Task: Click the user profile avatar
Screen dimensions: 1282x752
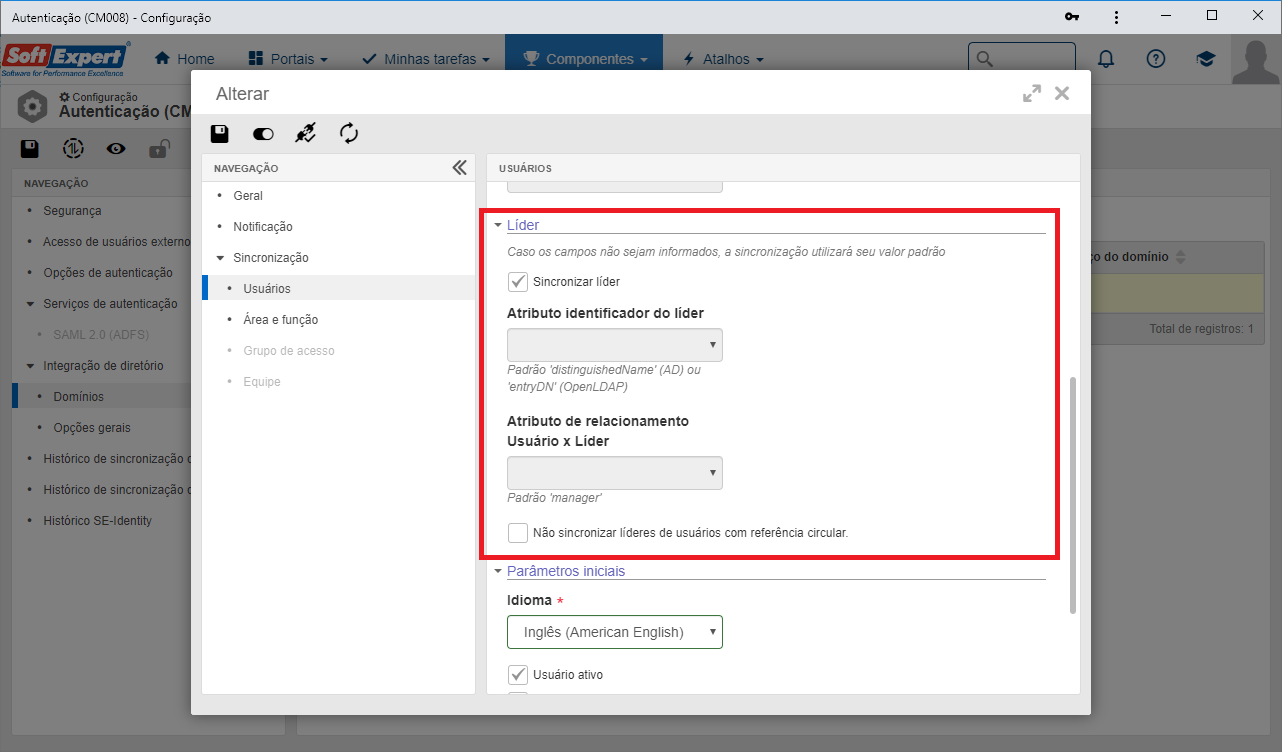Action: 1256,60
